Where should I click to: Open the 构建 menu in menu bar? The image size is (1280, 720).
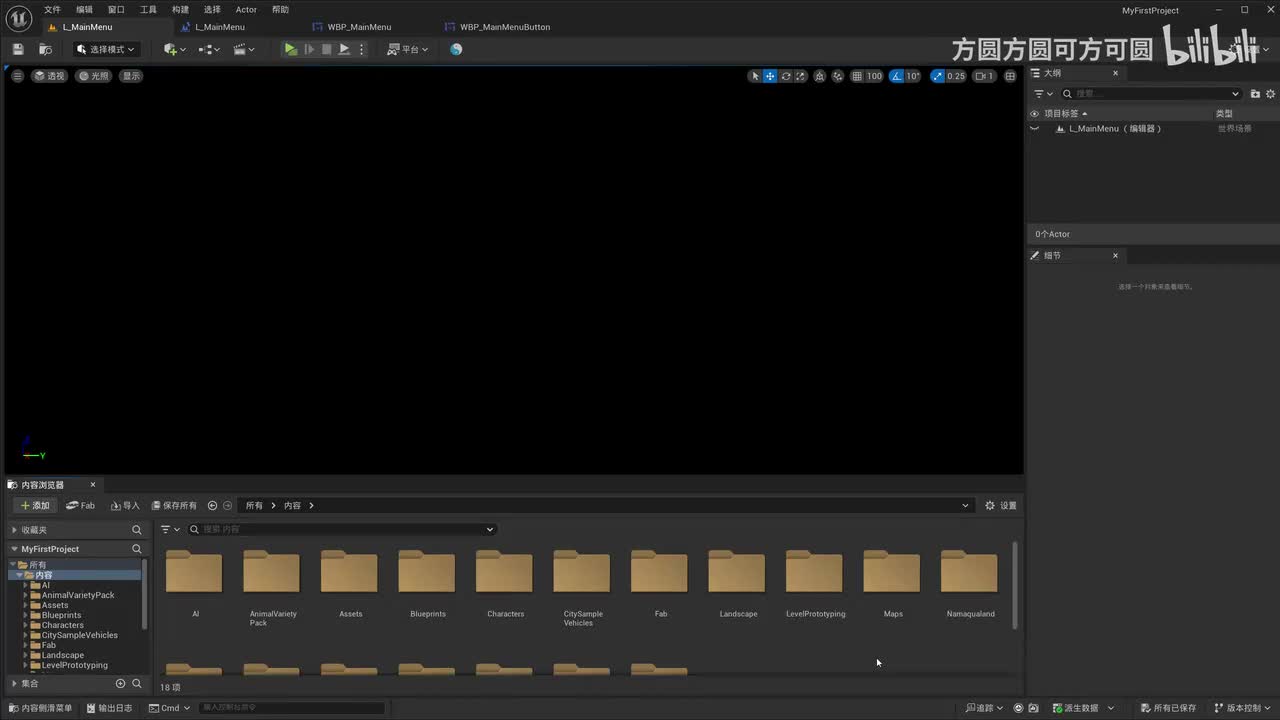tap(180, 10)
